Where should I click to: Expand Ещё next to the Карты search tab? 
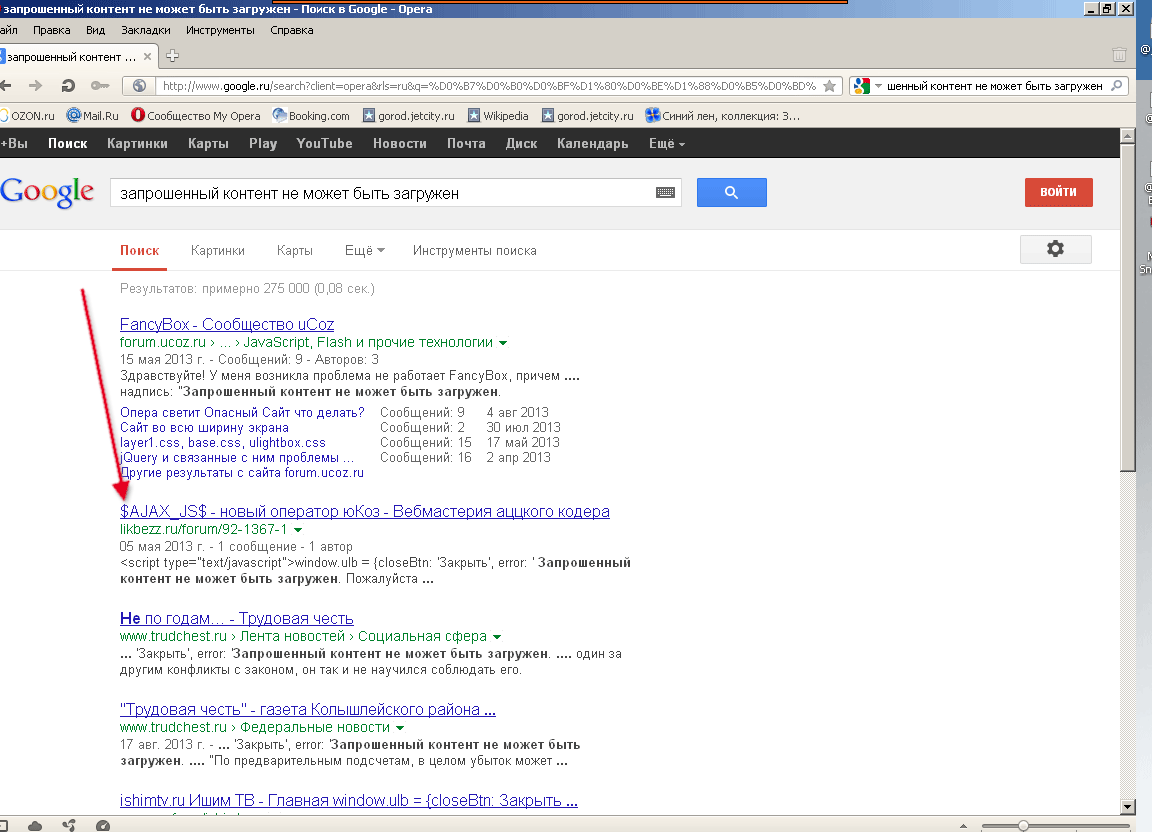coord(364,251)
